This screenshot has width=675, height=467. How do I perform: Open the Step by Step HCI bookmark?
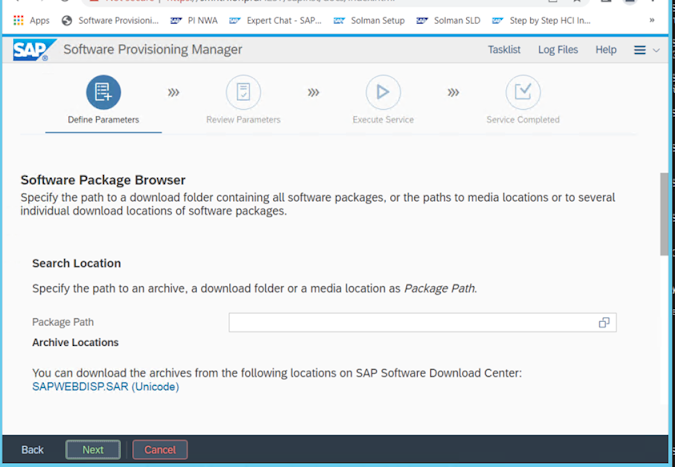(x=542, y=20)
